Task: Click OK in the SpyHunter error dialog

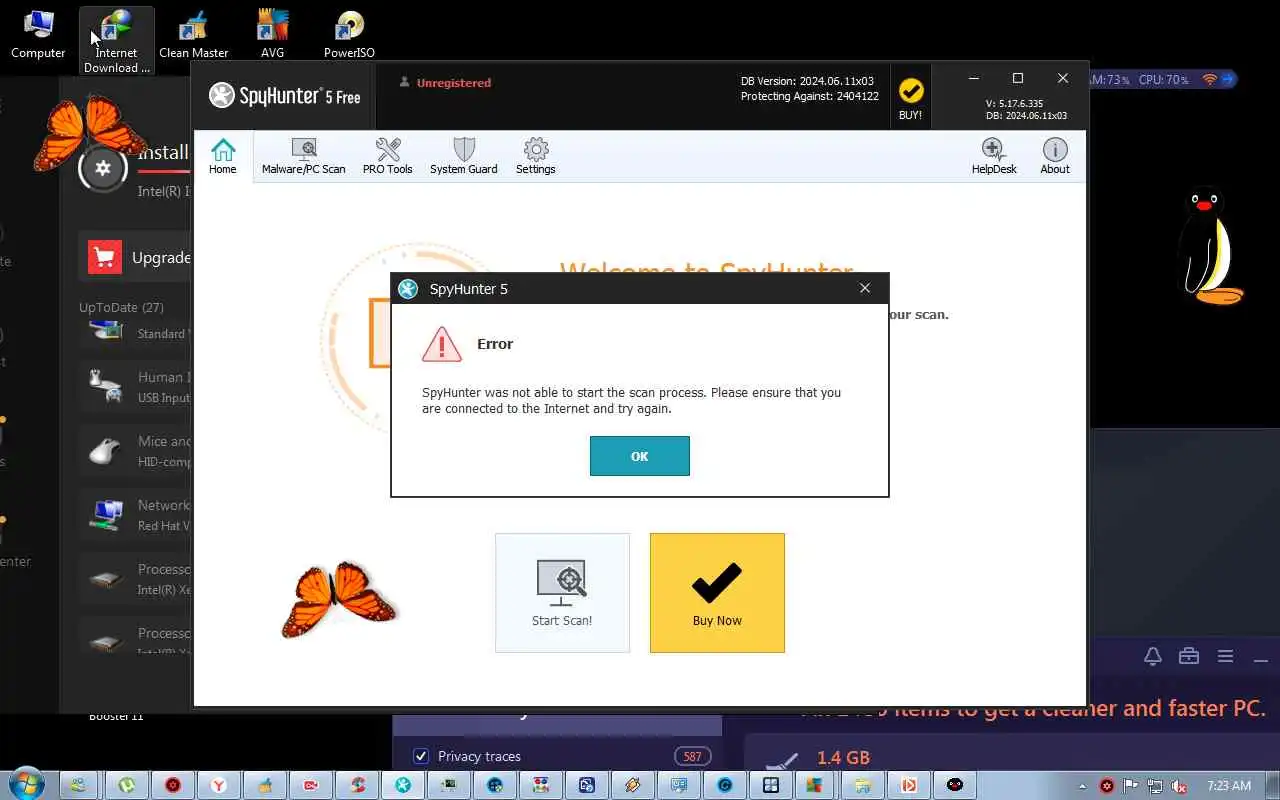Action: pyautogui.click(x=639, y=456)
